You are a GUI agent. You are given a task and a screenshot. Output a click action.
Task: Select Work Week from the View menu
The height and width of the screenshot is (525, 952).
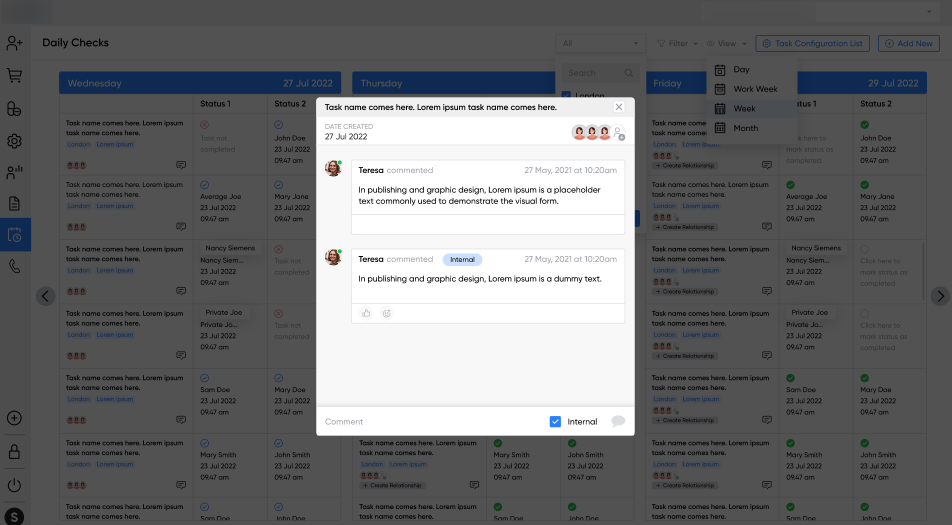point(754,89)
